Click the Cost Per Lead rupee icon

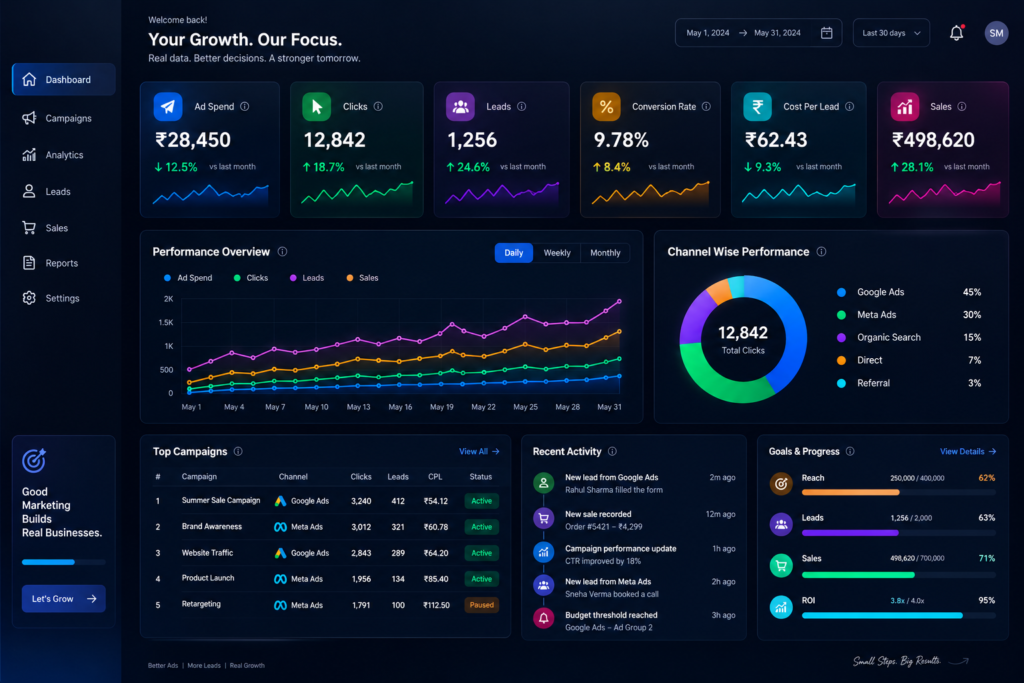(x=758, y=106)
